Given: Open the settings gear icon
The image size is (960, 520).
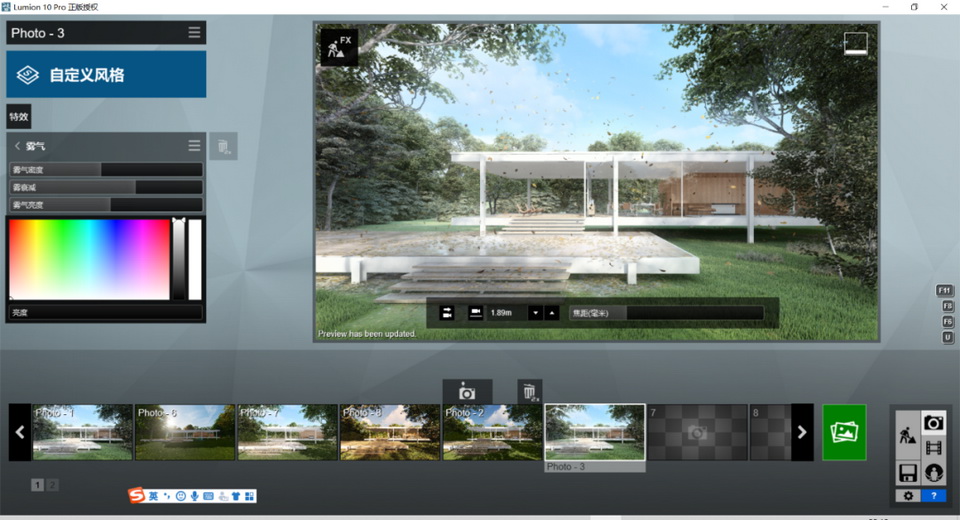Looking at the screenshot, I should click(x=907, y=496).
